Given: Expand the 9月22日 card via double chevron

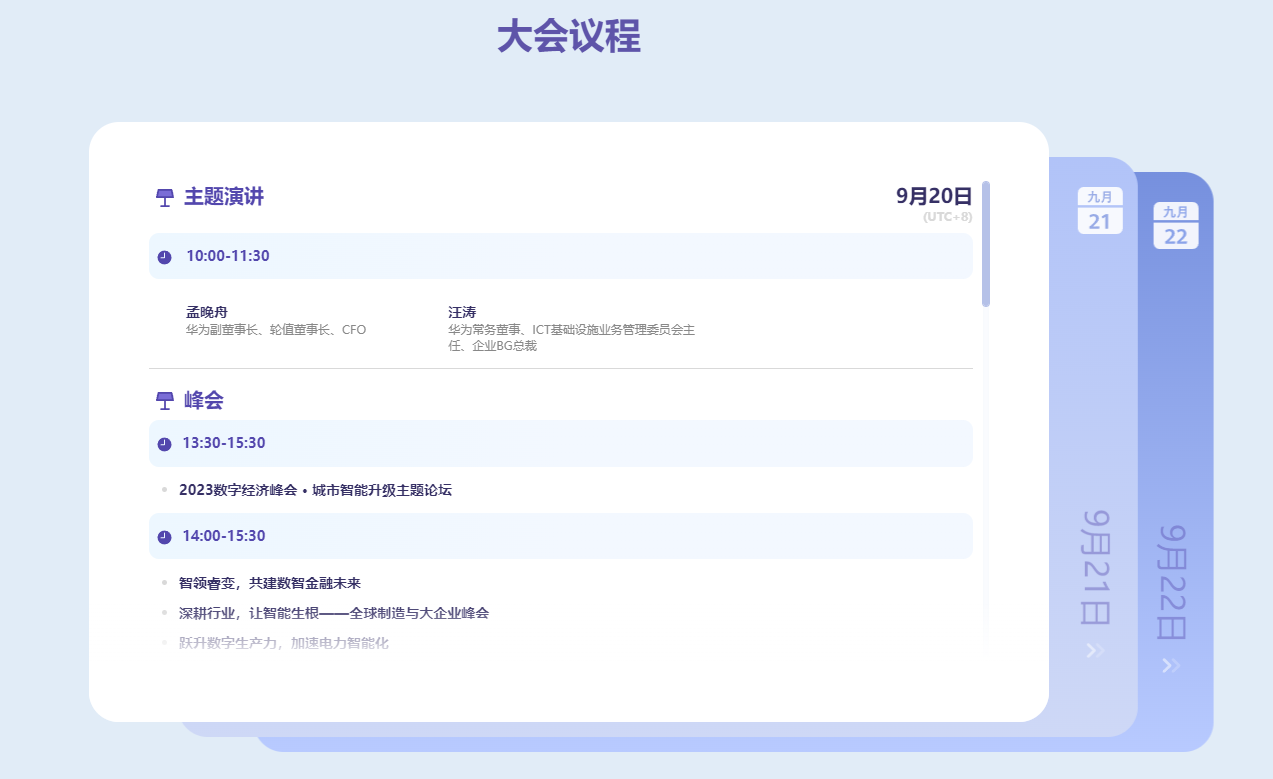Looking at the screenshot, I should [x=1171, y=666].
